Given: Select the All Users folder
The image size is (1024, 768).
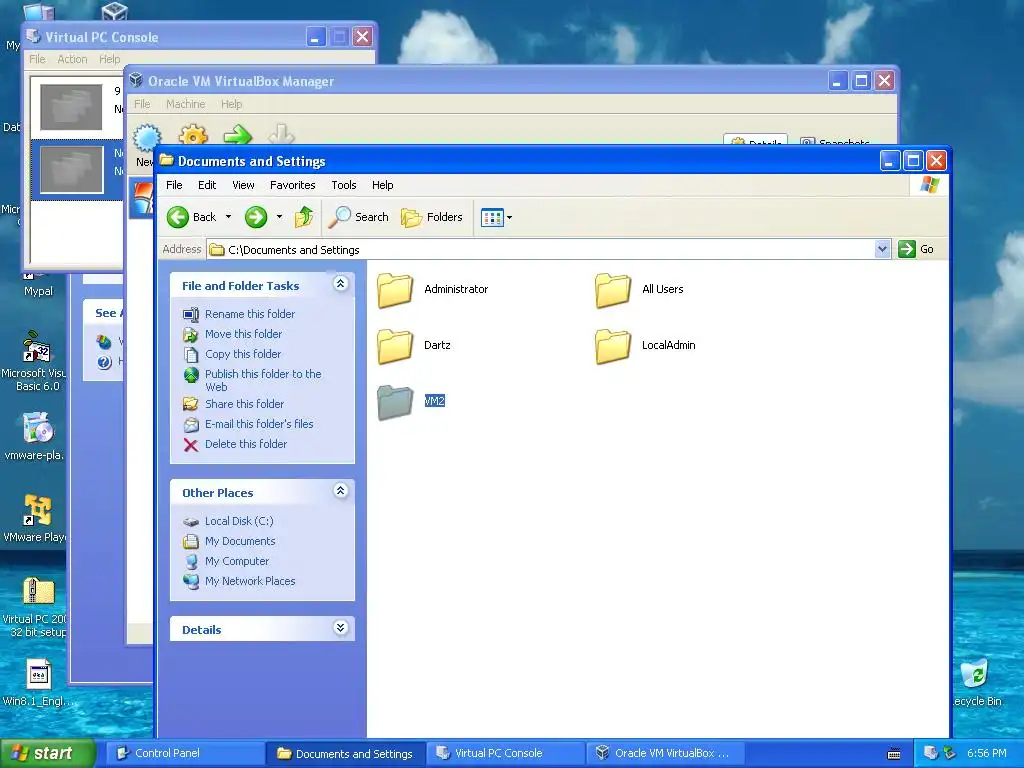Looking at the screenshot, I should tap(614, 289).
